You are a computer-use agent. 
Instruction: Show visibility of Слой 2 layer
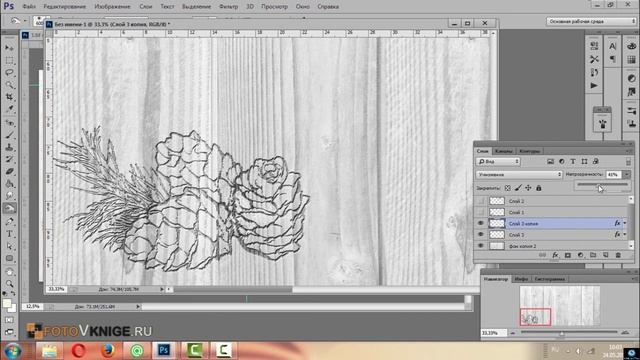[481, 201]
